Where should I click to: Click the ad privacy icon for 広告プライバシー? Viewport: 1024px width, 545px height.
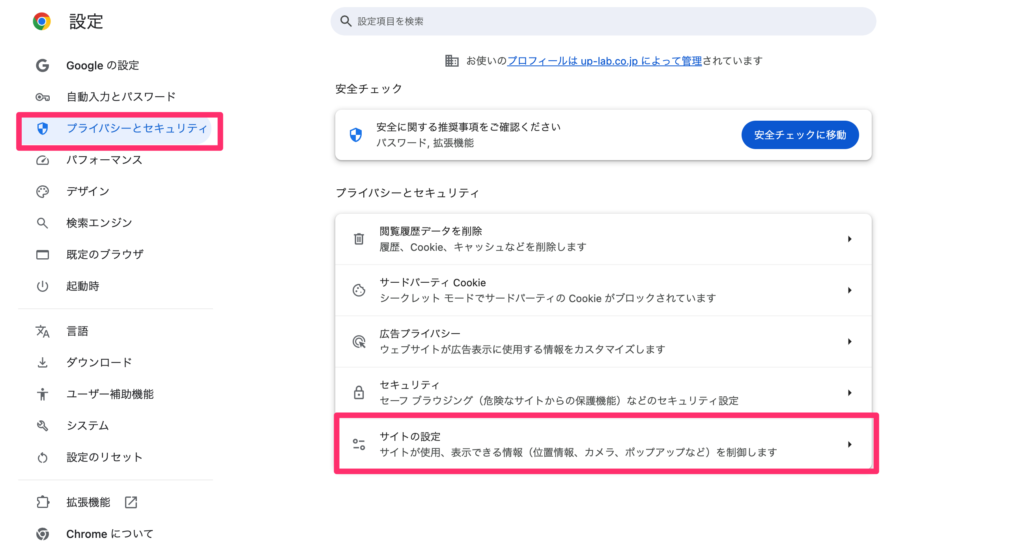pyautogui.click(x=359, y=341)
